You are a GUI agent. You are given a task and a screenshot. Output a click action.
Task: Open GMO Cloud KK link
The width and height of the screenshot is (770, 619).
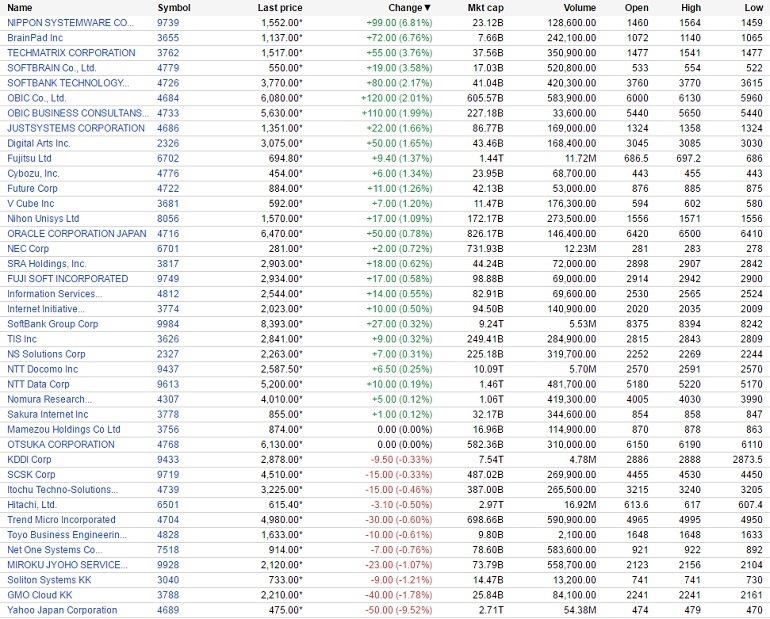39,595
